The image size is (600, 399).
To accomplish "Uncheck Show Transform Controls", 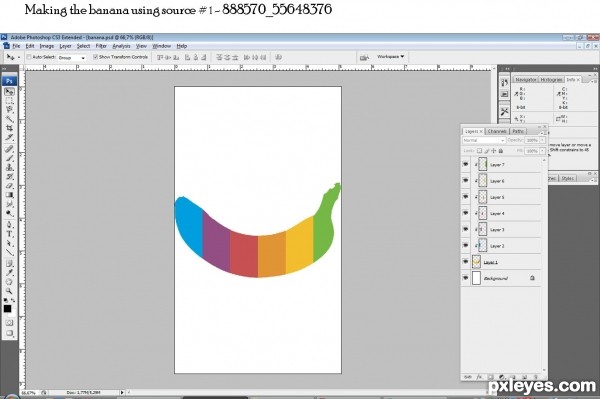I will pyautogui.click(x=95, y=57).
